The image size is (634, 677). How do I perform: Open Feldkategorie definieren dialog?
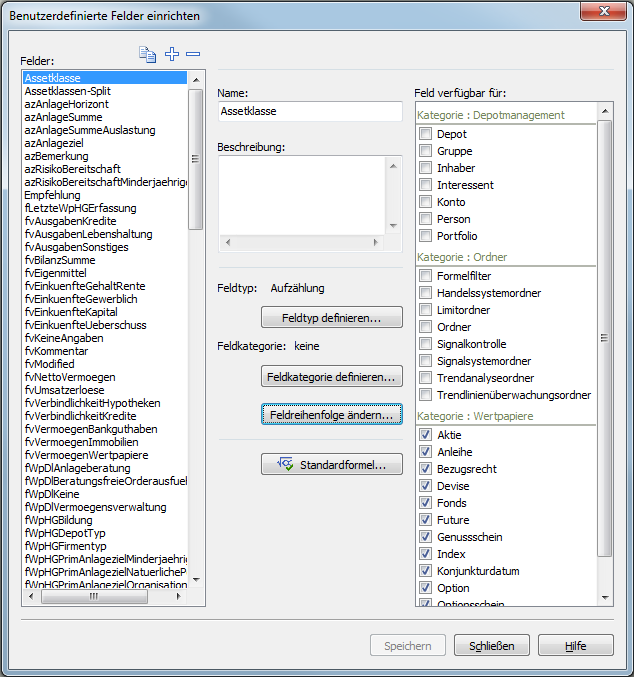pyautogui.click(x=331, y=377)
